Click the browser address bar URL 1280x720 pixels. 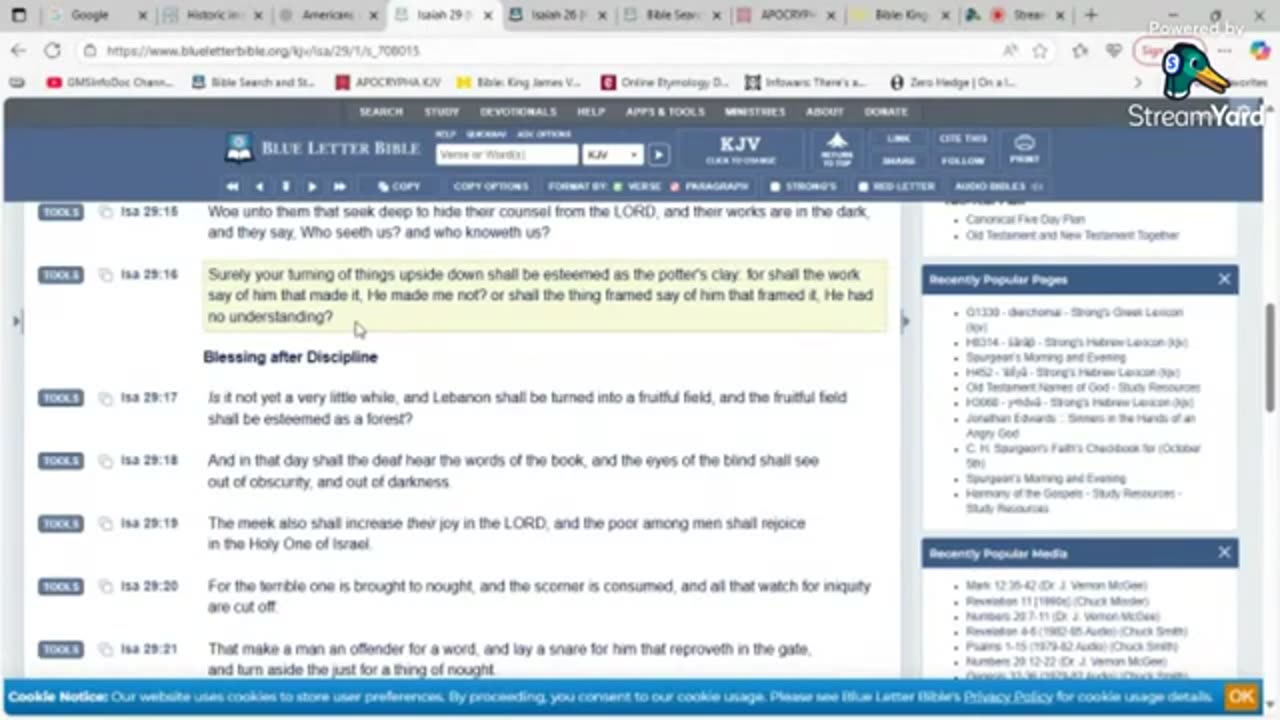(x=263, y=50)
